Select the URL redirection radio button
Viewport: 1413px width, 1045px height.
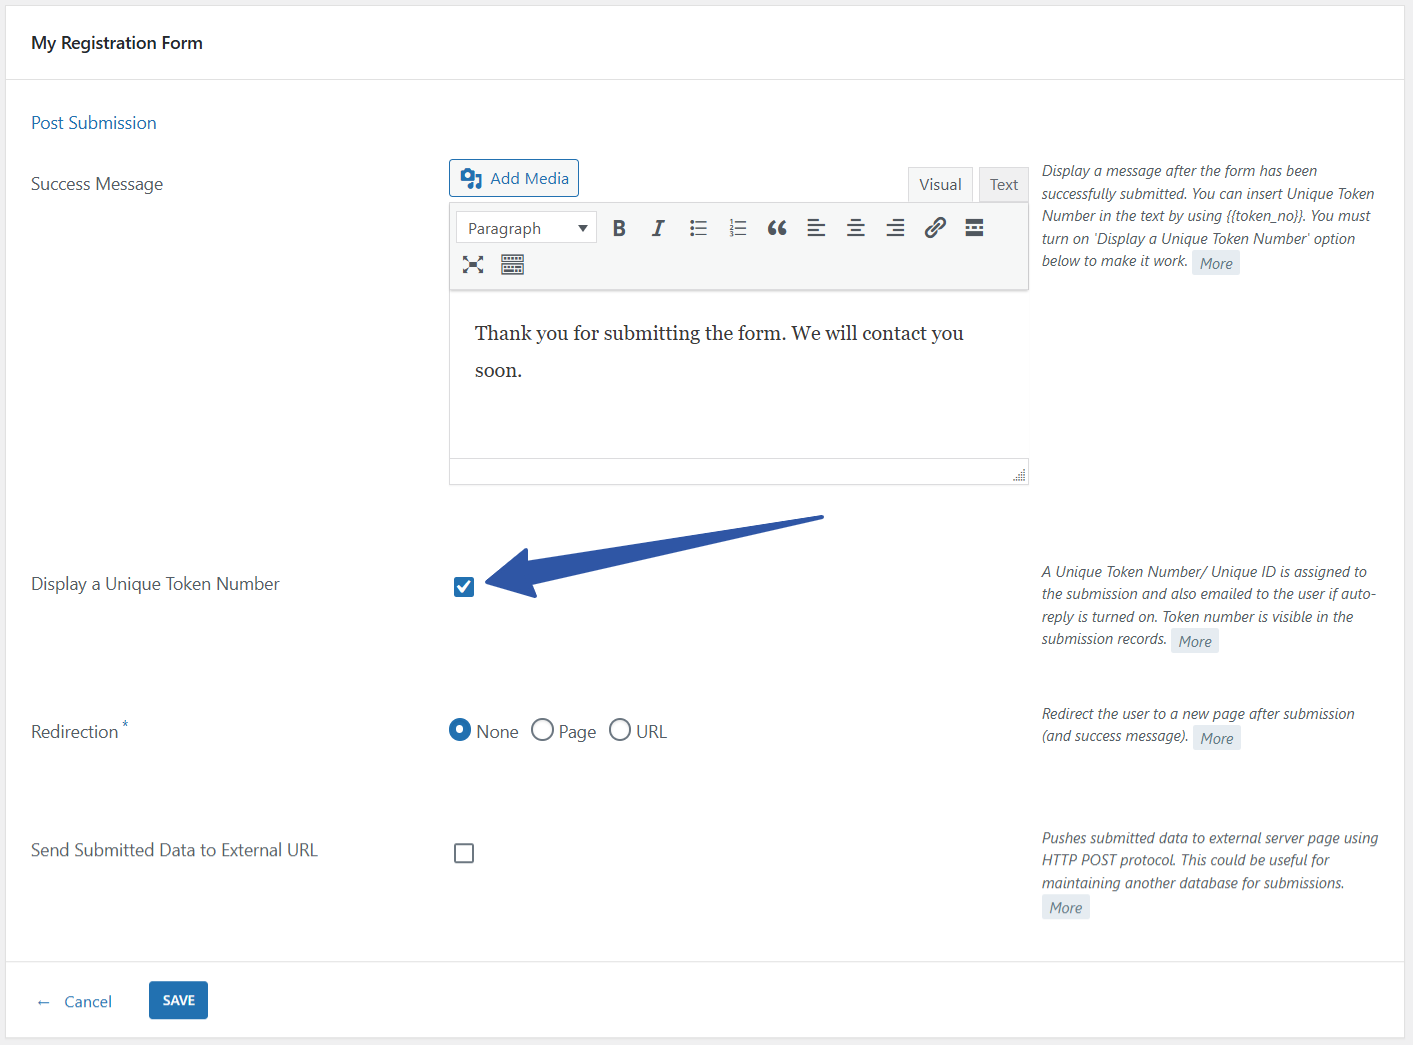(x=620, y=730)
